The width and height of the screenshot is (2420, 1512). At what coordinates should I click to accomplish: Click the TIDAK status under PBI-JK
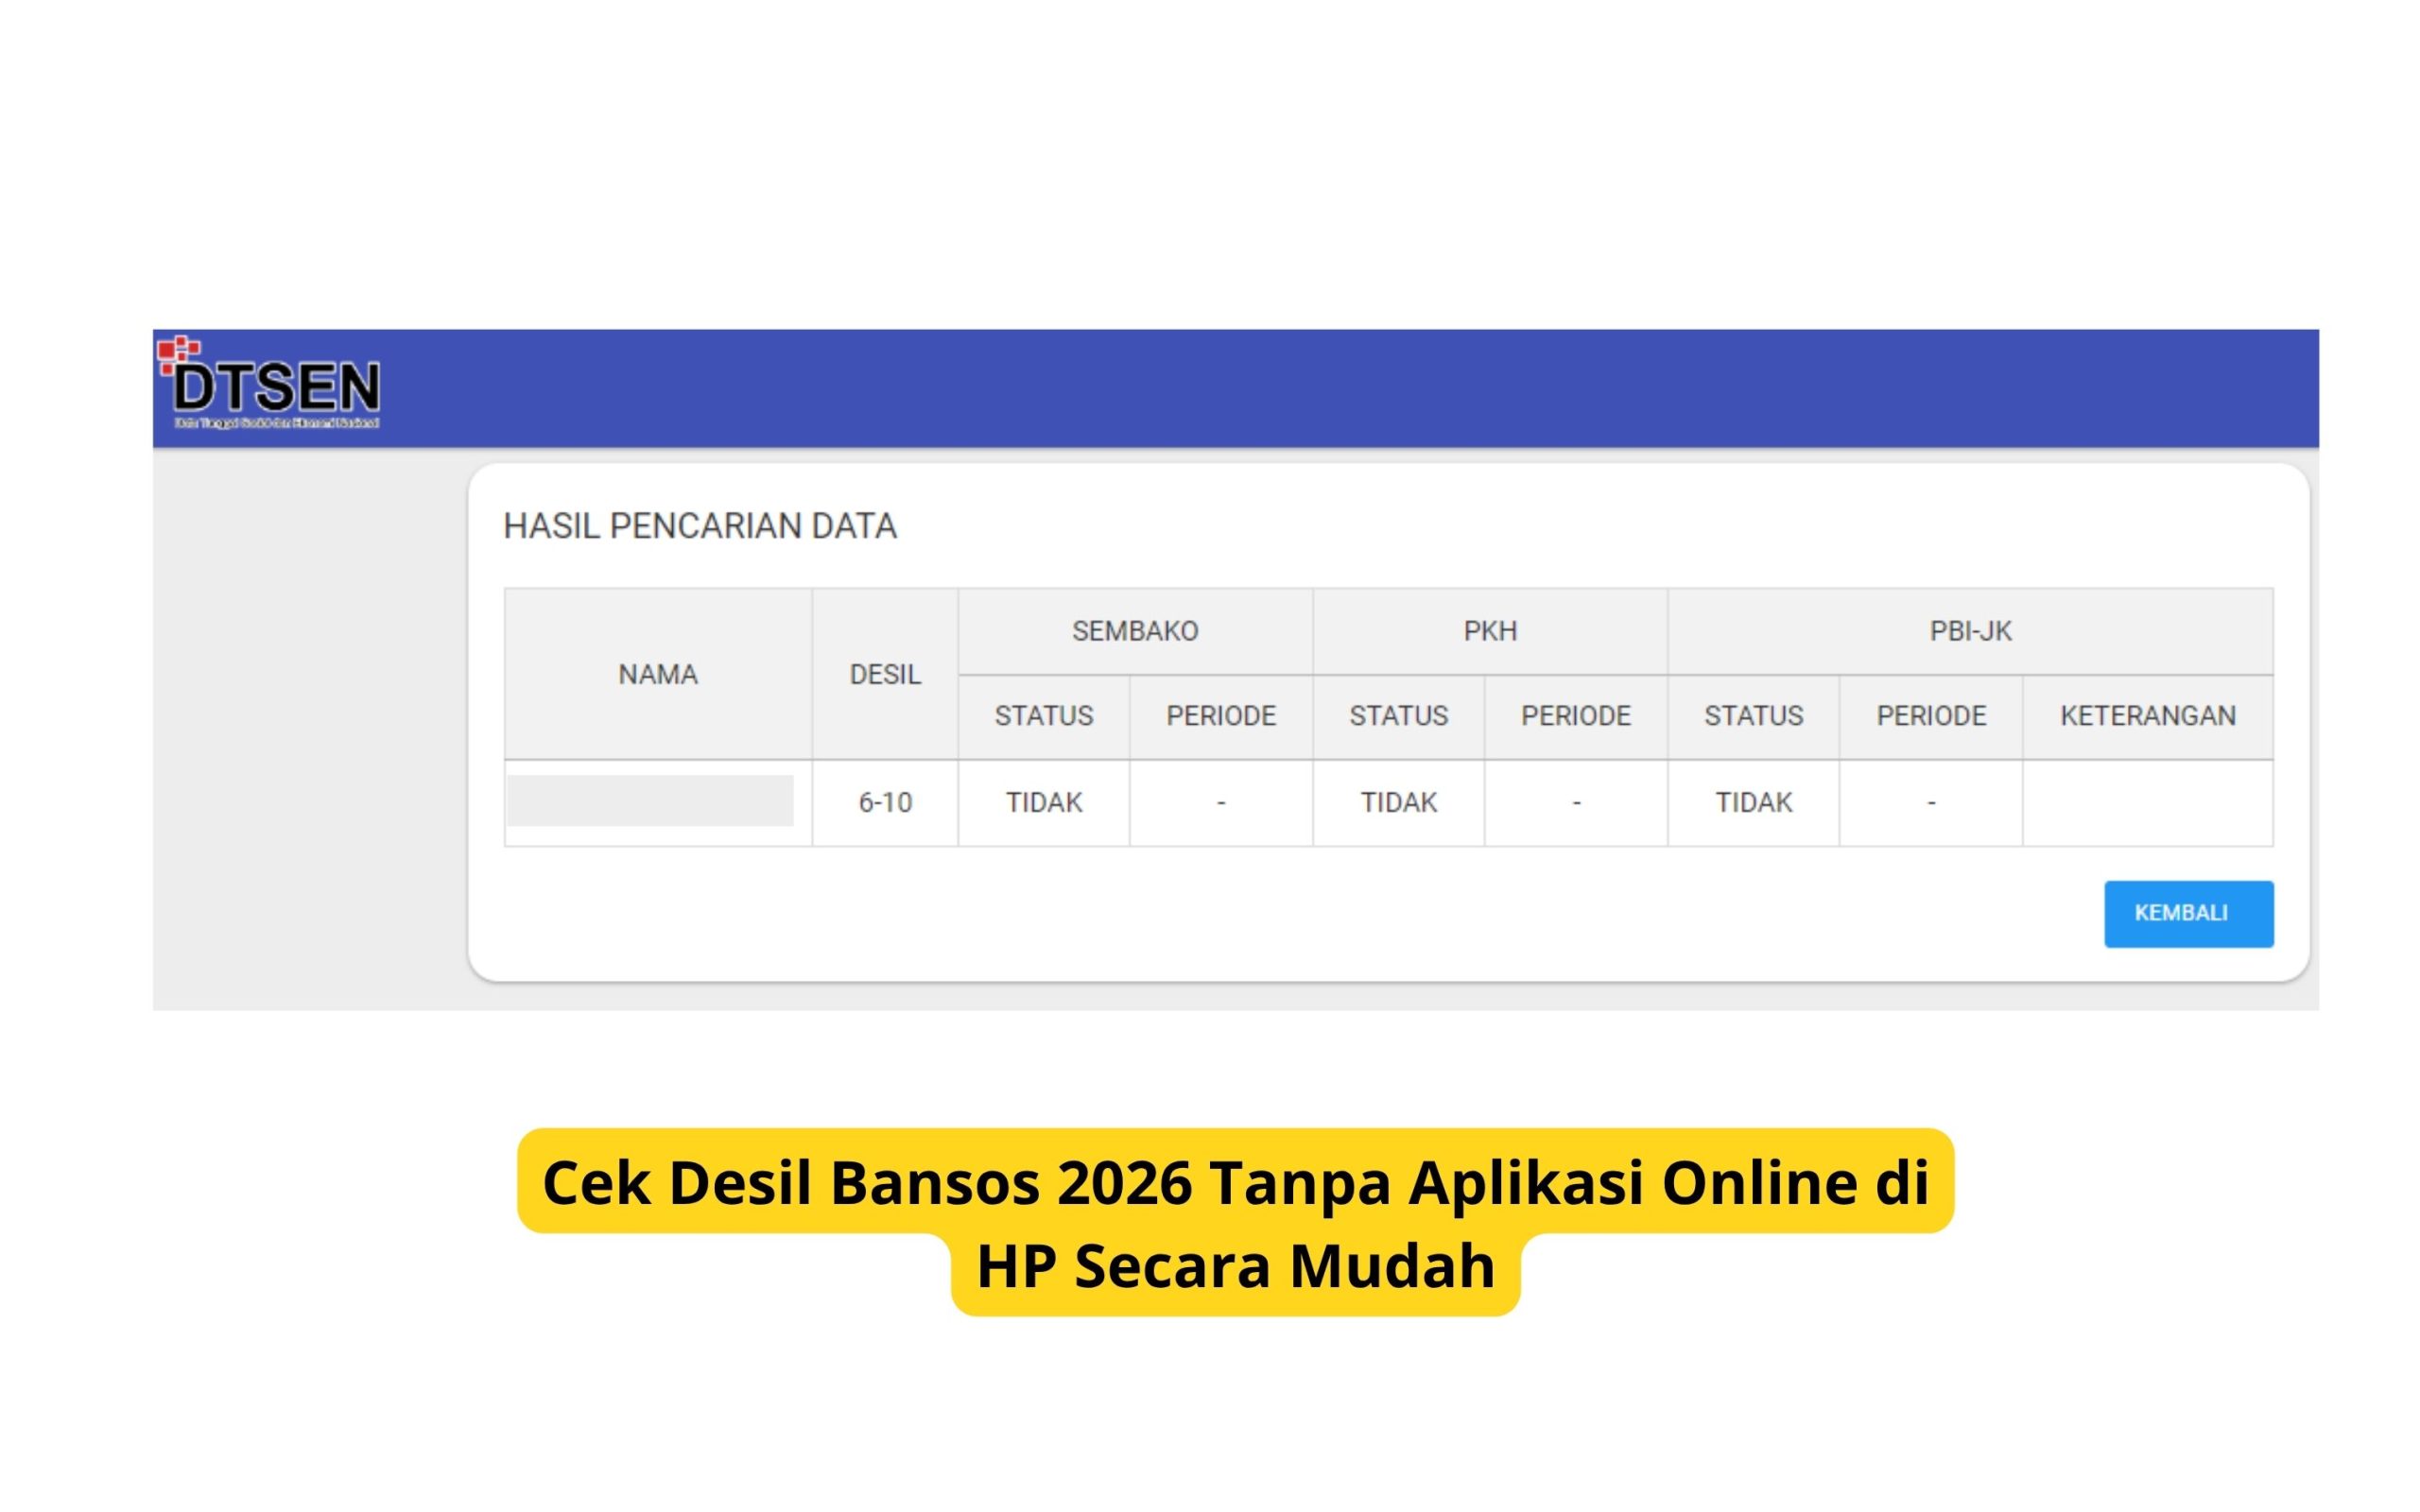click(1754, 803)
